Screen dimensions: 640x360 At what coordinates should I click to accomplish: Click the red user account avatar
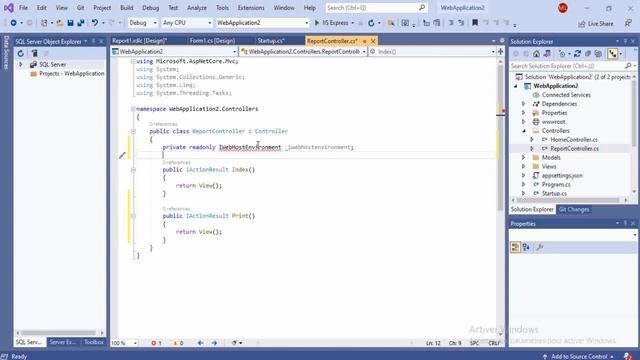tap(563, 8)
